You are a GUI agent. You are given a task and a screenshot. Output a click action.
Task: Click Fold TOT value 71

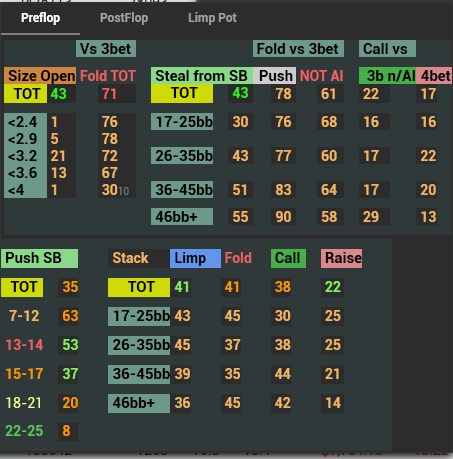tap(109, 94)
